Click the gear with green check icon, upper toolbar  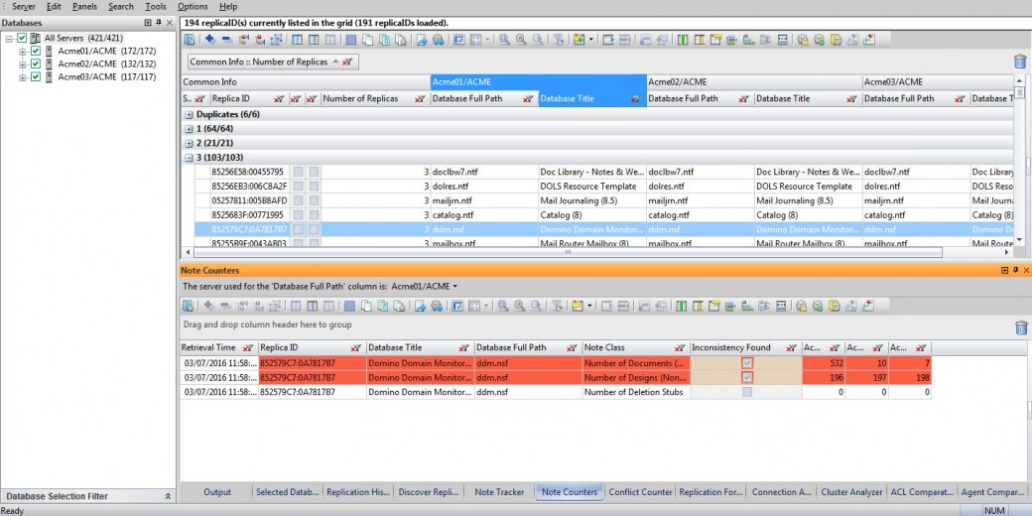point(819,39)
